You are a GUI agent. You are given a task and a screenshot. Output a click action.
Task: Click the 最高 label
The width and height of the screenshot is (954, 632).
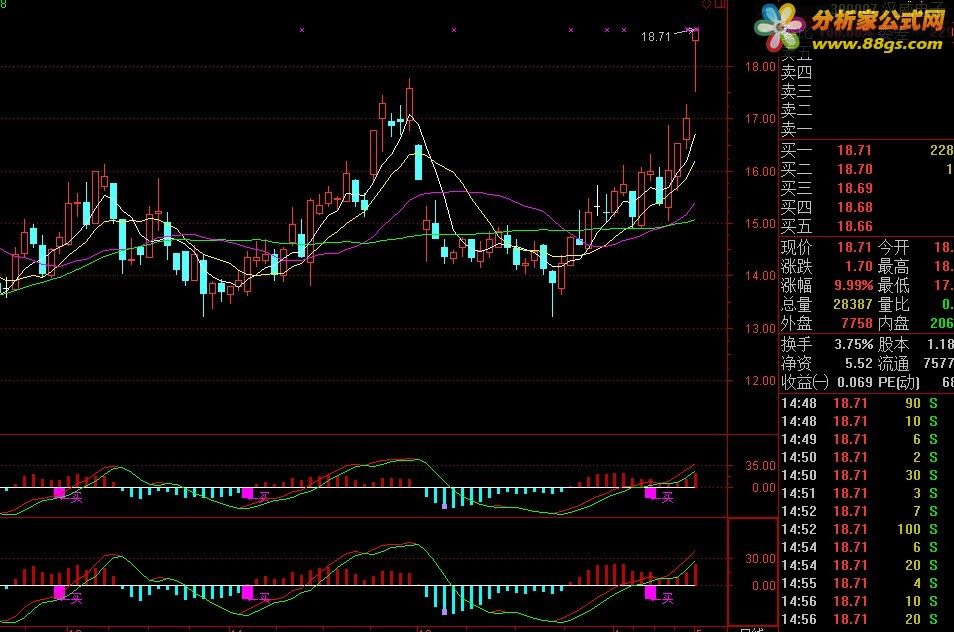(893, 266)
